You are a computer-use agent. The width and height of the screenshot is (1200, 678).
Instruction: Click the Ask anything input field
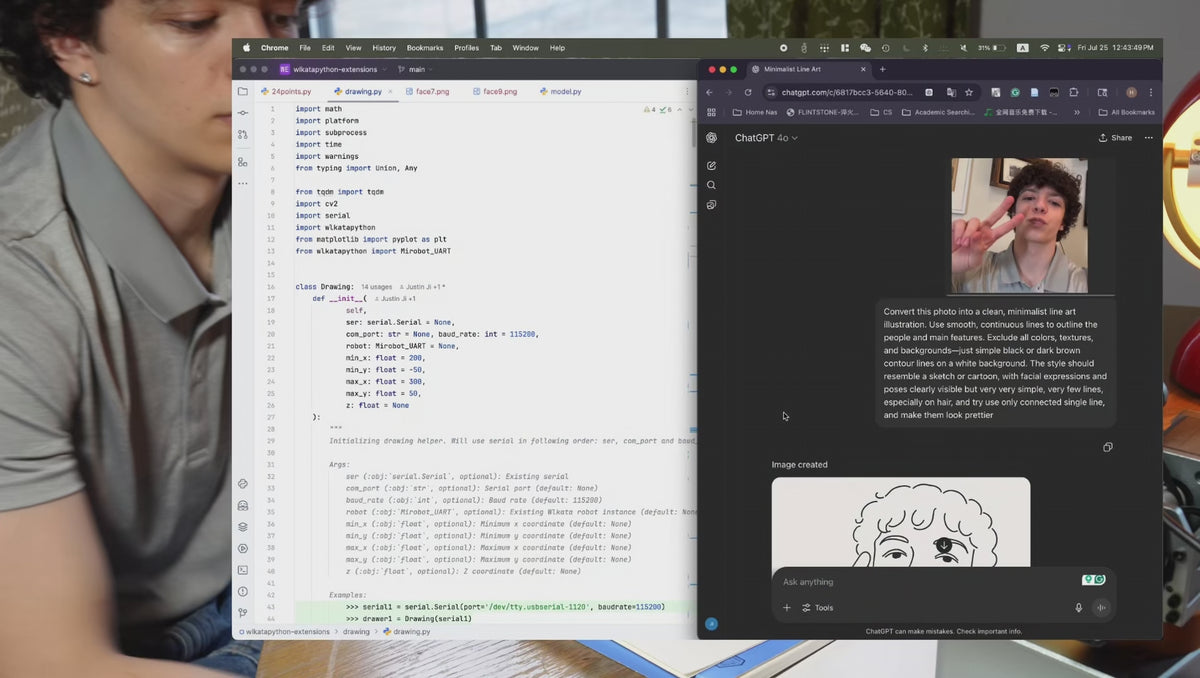[920, 582]
